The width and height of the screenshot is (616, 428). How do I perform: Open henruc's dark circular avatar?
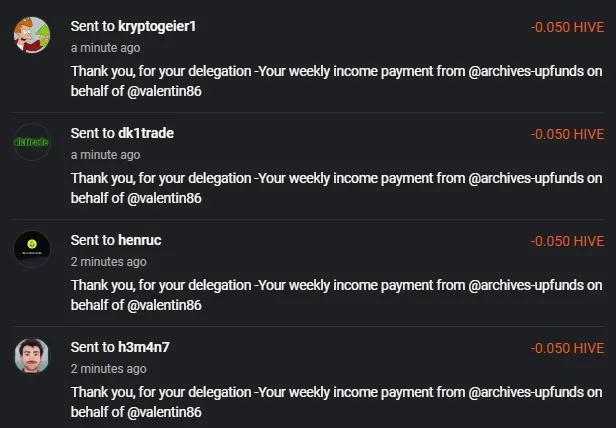point(32,249)
